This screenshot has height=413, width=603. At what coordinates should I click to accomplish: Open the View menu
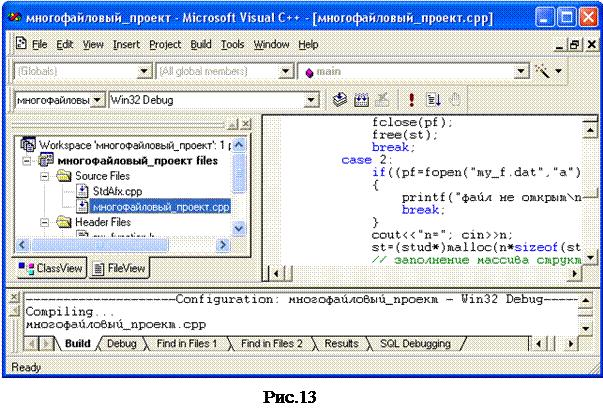tap(93, 45)
